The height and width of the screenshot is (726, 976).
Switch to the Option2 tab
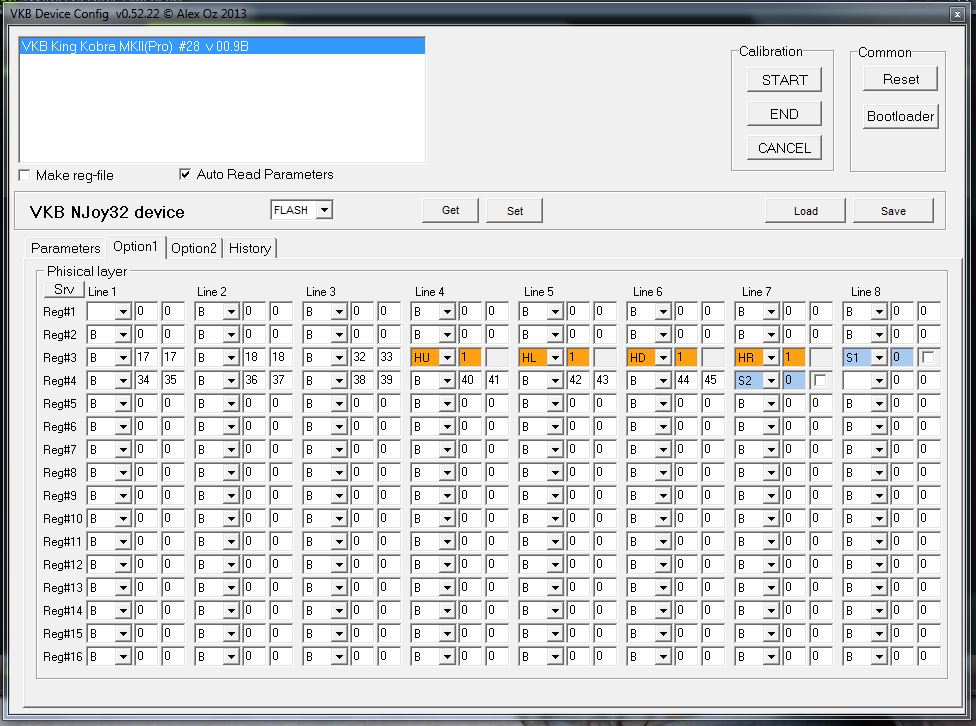(x=194, y=248)
